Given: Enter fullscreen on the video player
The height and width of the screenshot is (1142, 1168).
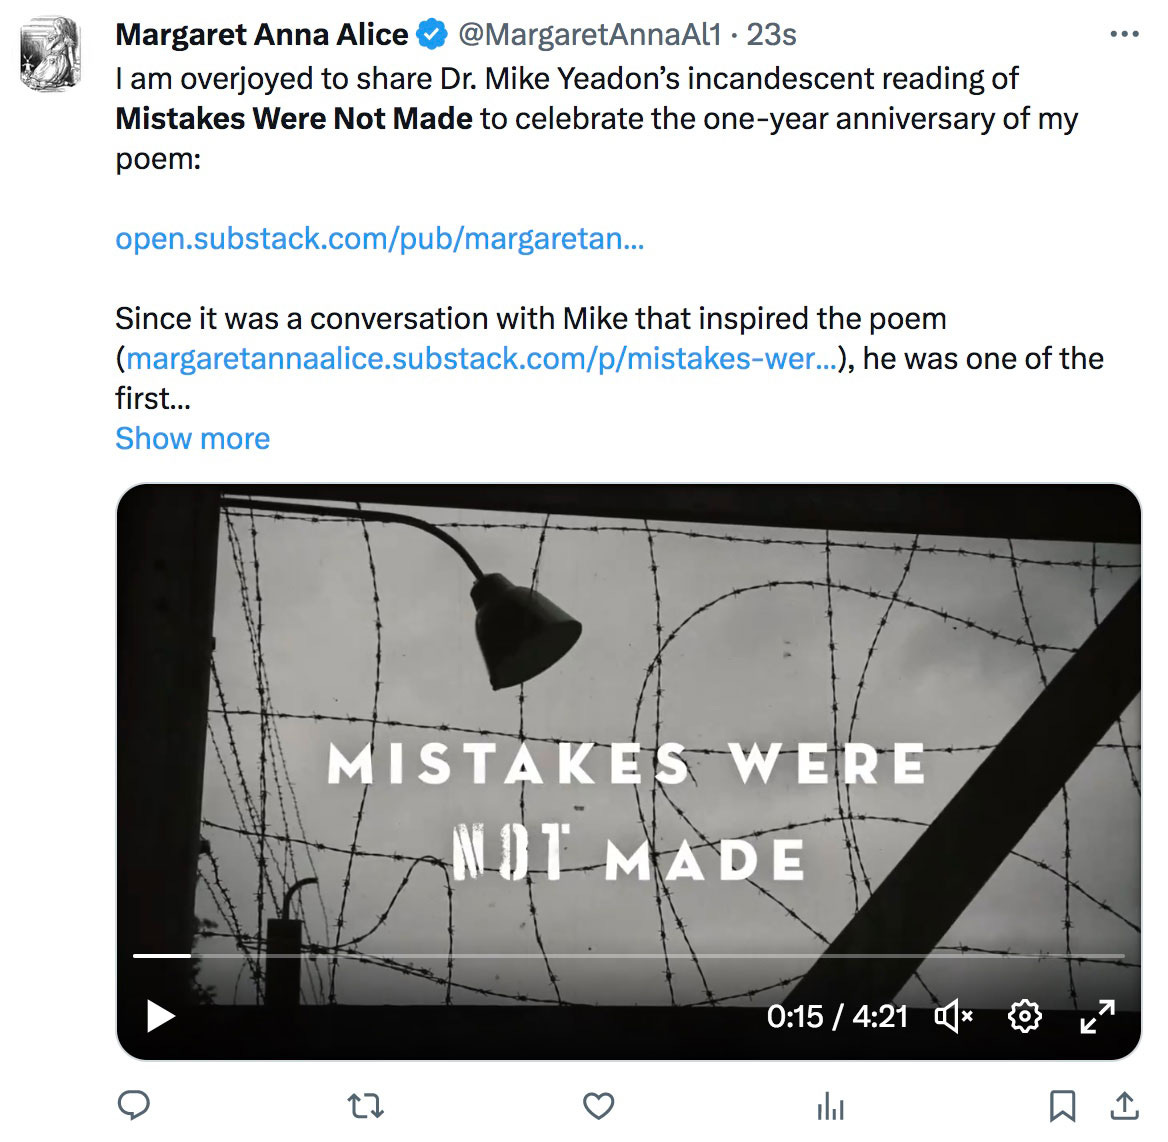Looking at the screenshot, I should coord(1098,1016).
